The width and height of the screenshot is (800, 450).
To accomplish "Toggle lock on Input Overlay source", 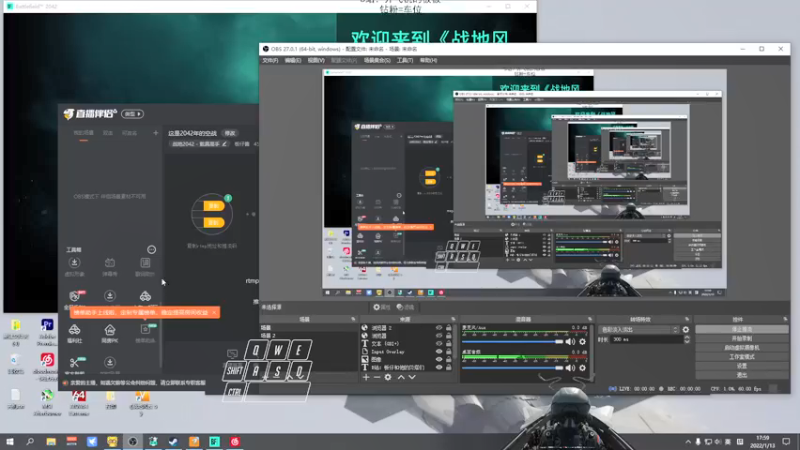I will coord(448,352).
